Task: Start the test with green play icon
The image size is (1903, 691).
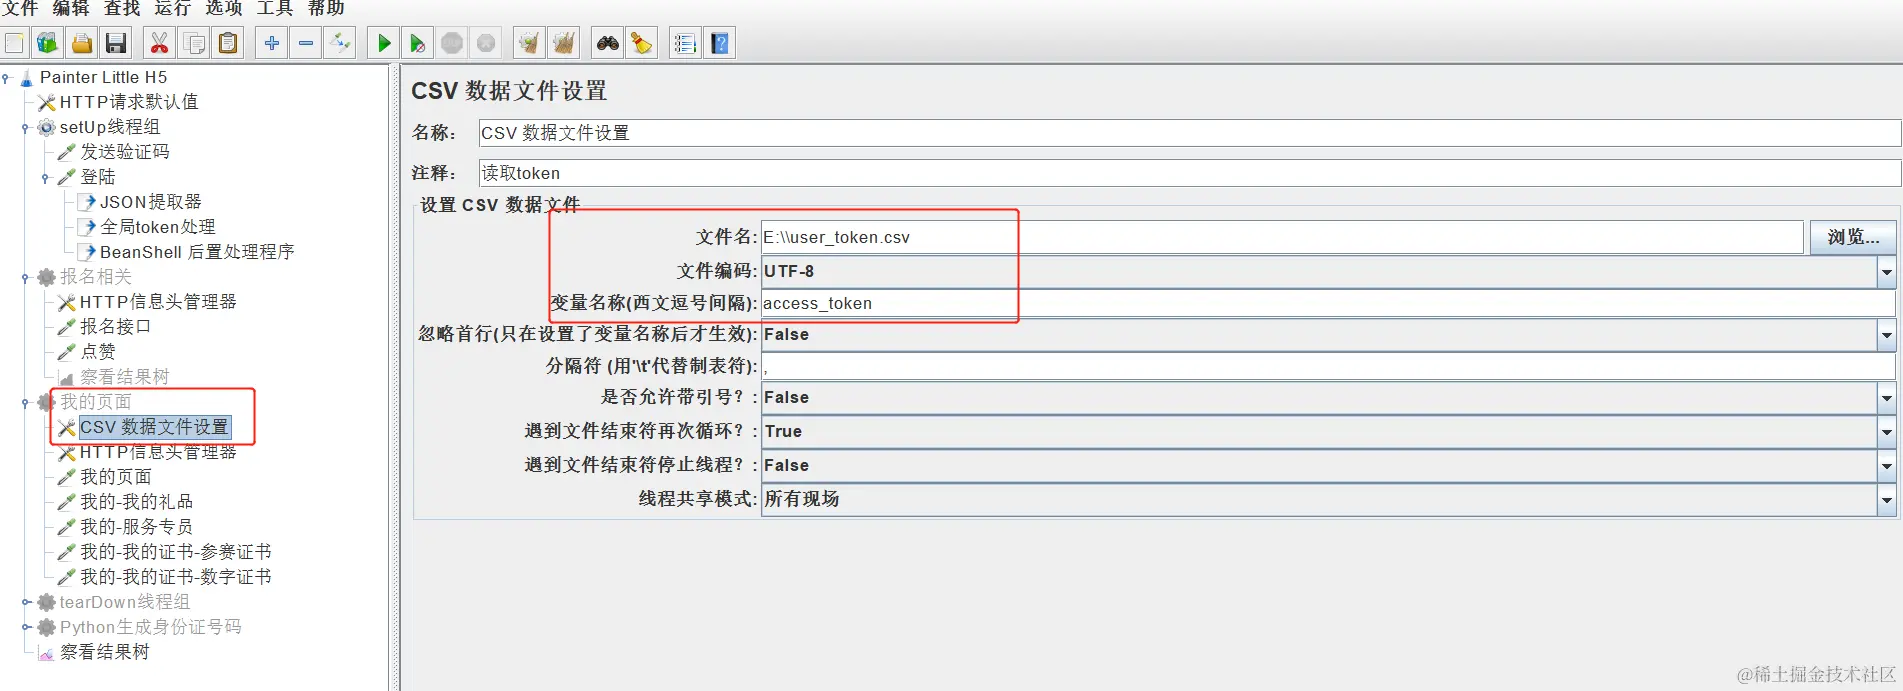Action: 383,43
